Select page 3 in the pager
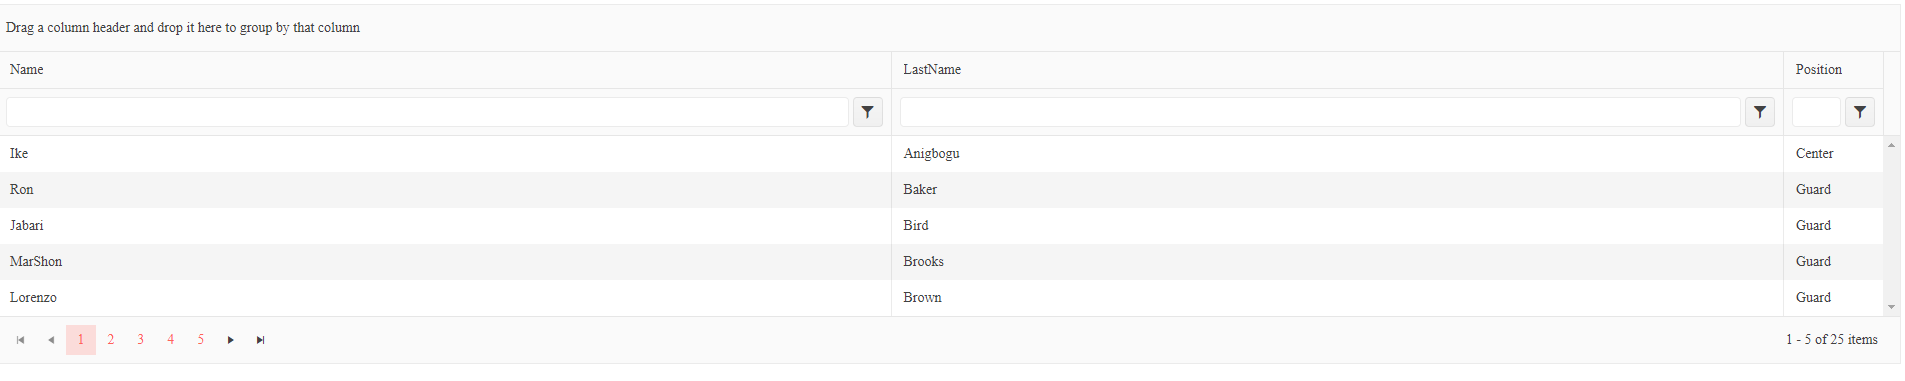Image resolution: width=1905 pixels, height=381 pixels. [141, 340]
